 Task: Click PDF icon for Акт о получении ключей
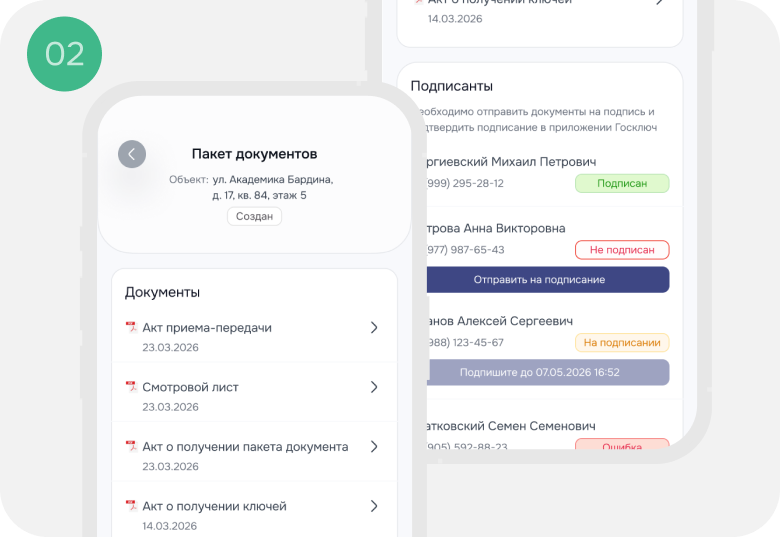point(131,506)
